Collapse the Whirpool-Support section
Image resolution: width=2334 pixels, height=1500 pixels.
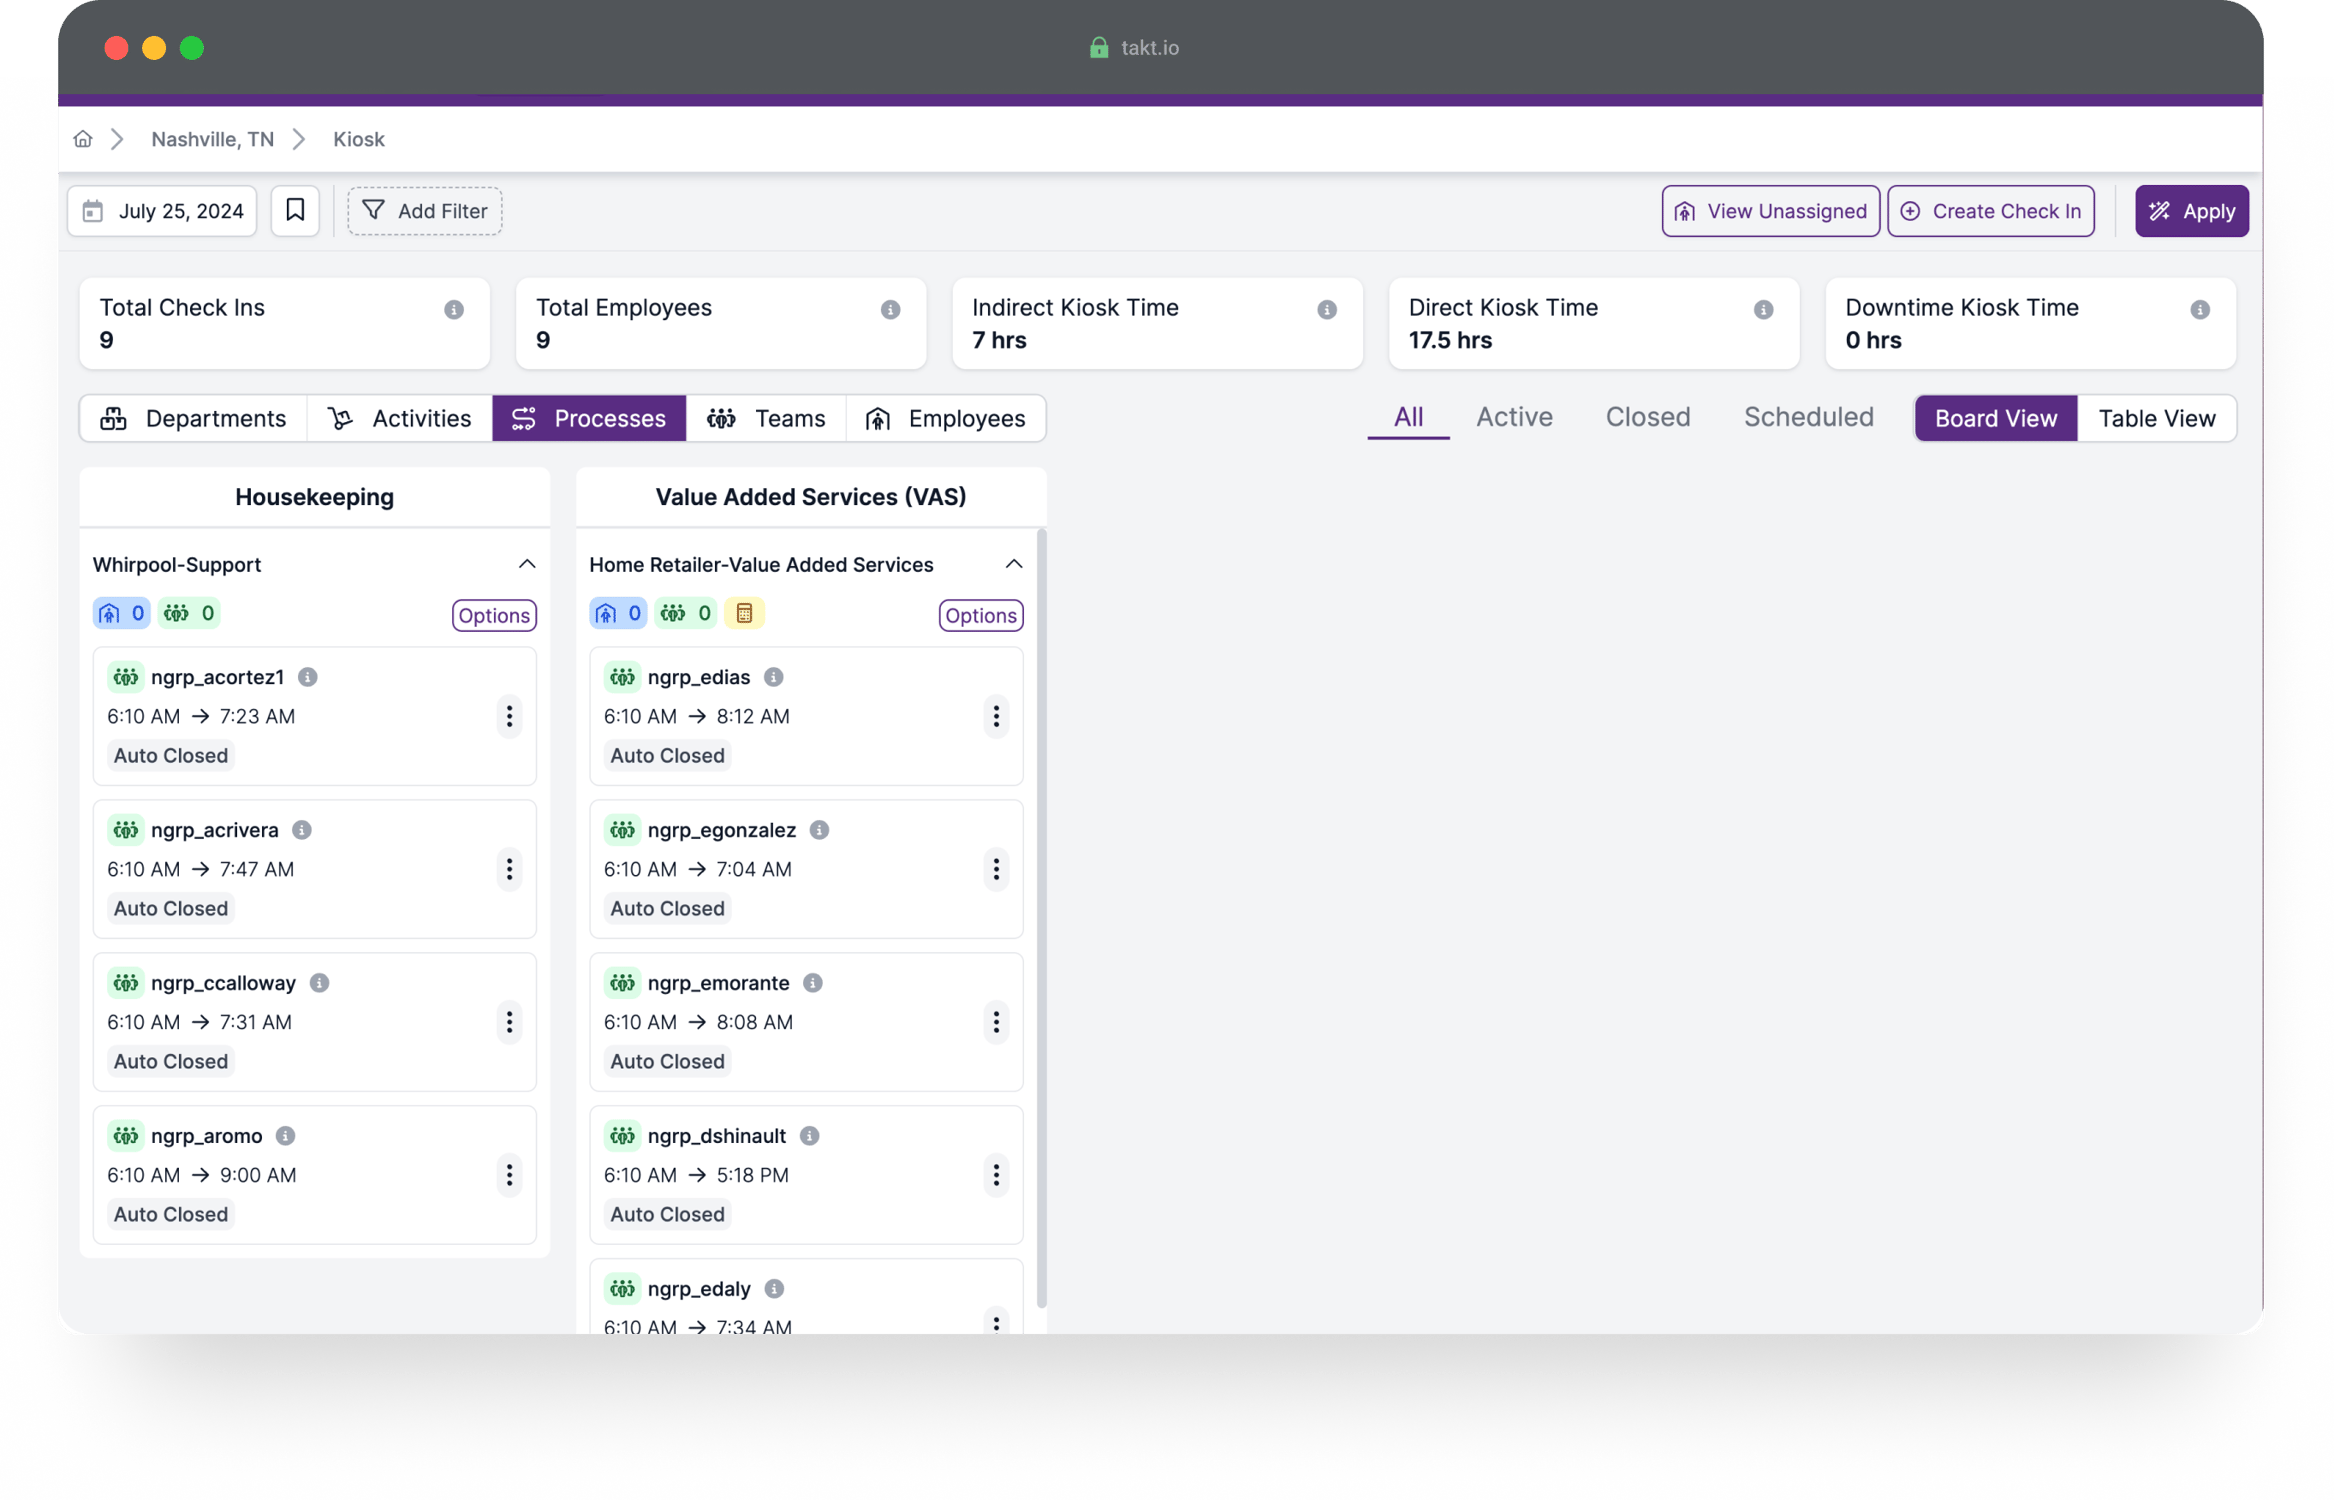pyautogui.click(x=528, y=564)
